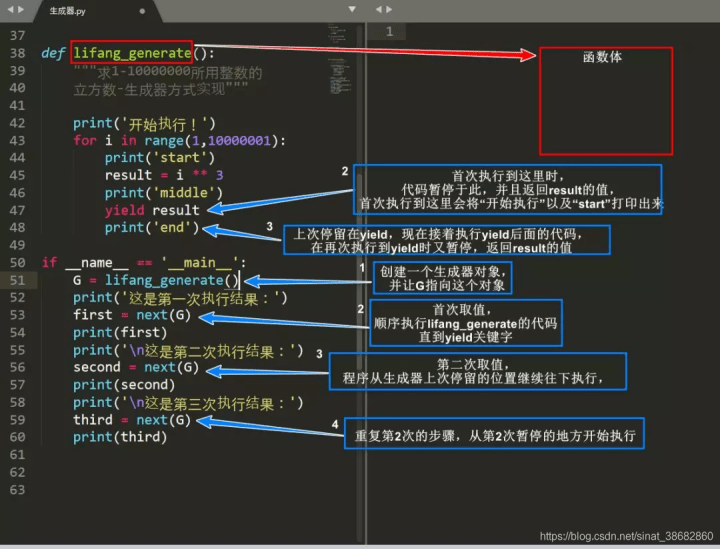
Task: Click the '__main__' string on line 50
Action: [x=200, y=263]
